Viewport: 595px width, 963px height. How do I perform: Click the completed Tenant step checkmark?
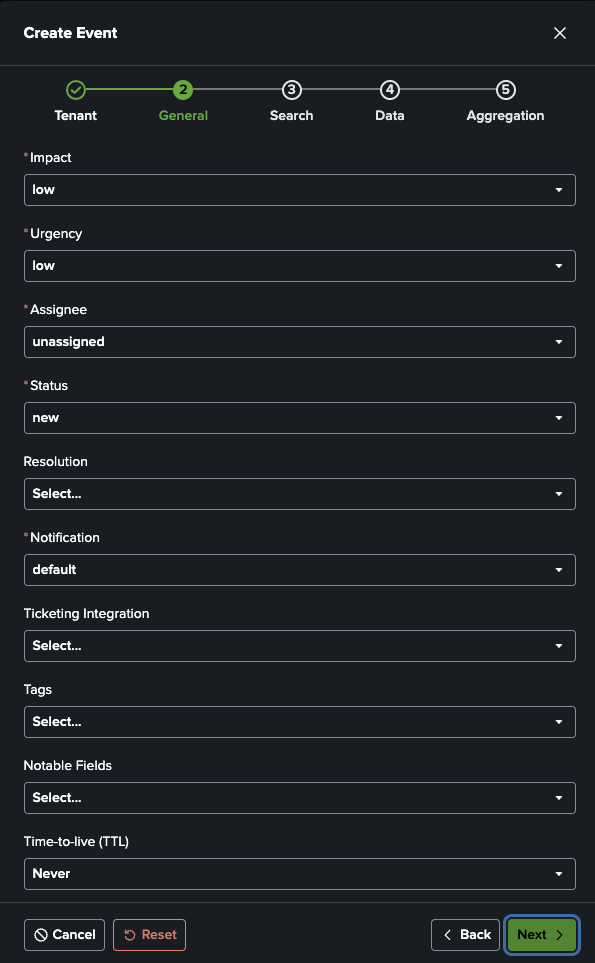(76, 89)
